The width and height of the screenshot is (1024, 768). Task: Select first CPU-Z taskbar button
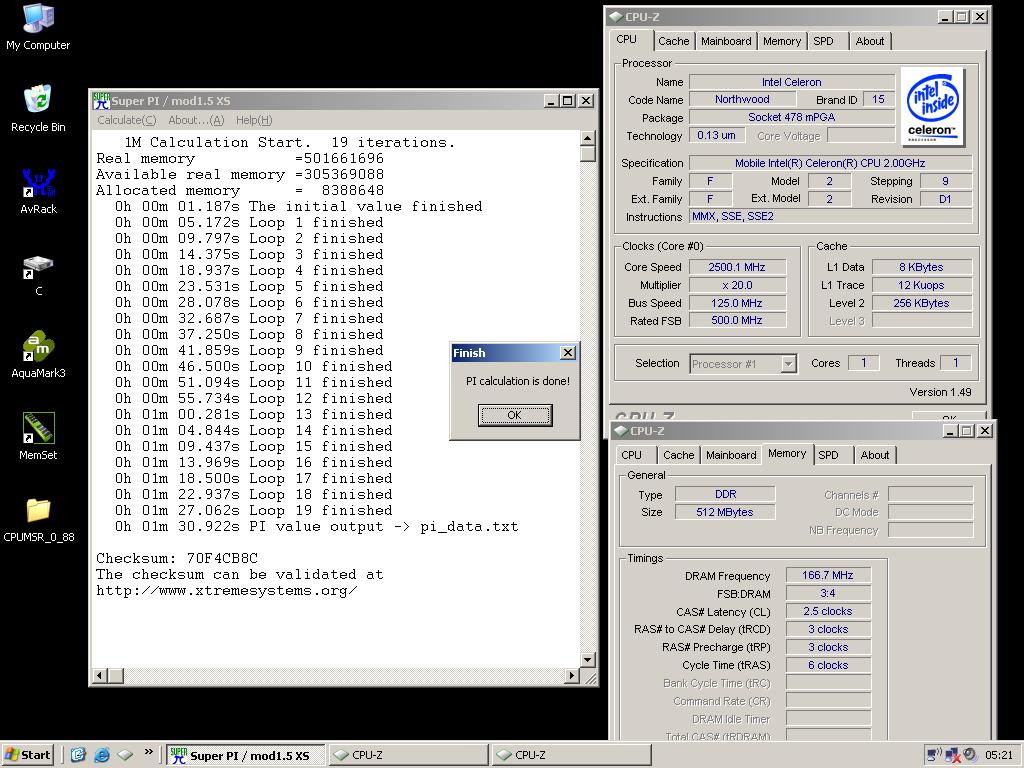408,755
